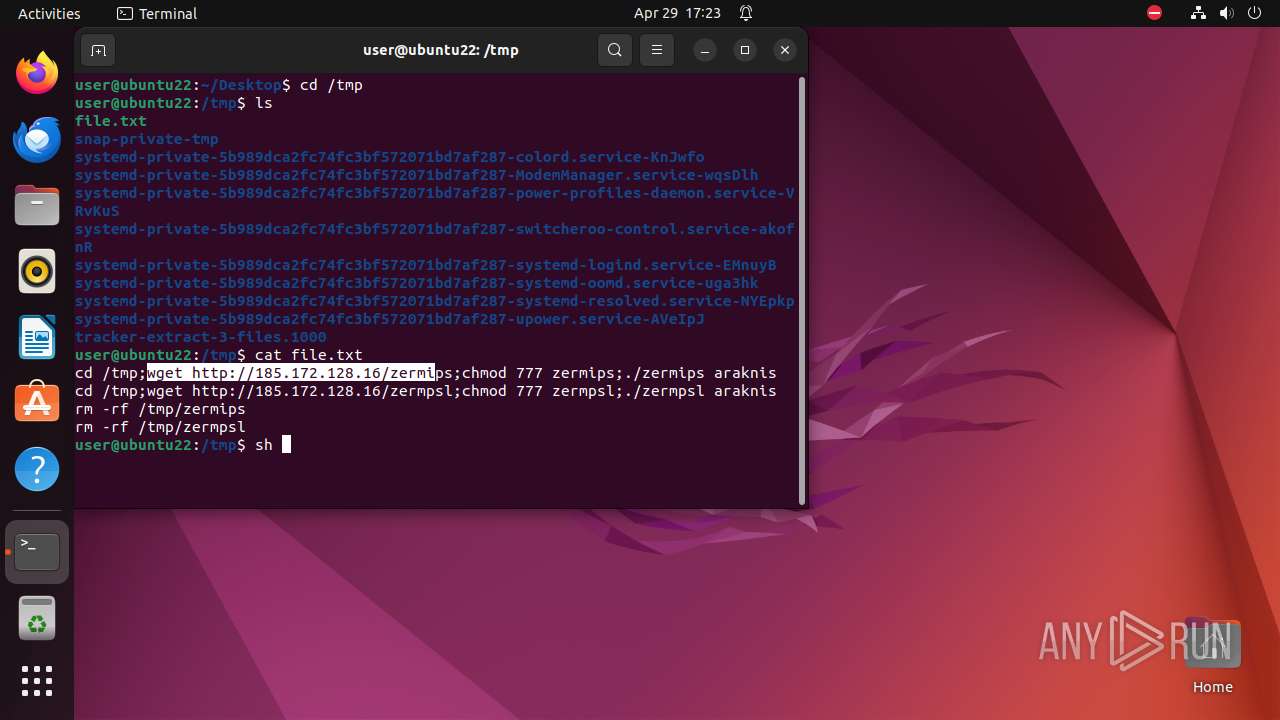Open Activities overview
Screen dimensions: 1280x720
(49, 13)
